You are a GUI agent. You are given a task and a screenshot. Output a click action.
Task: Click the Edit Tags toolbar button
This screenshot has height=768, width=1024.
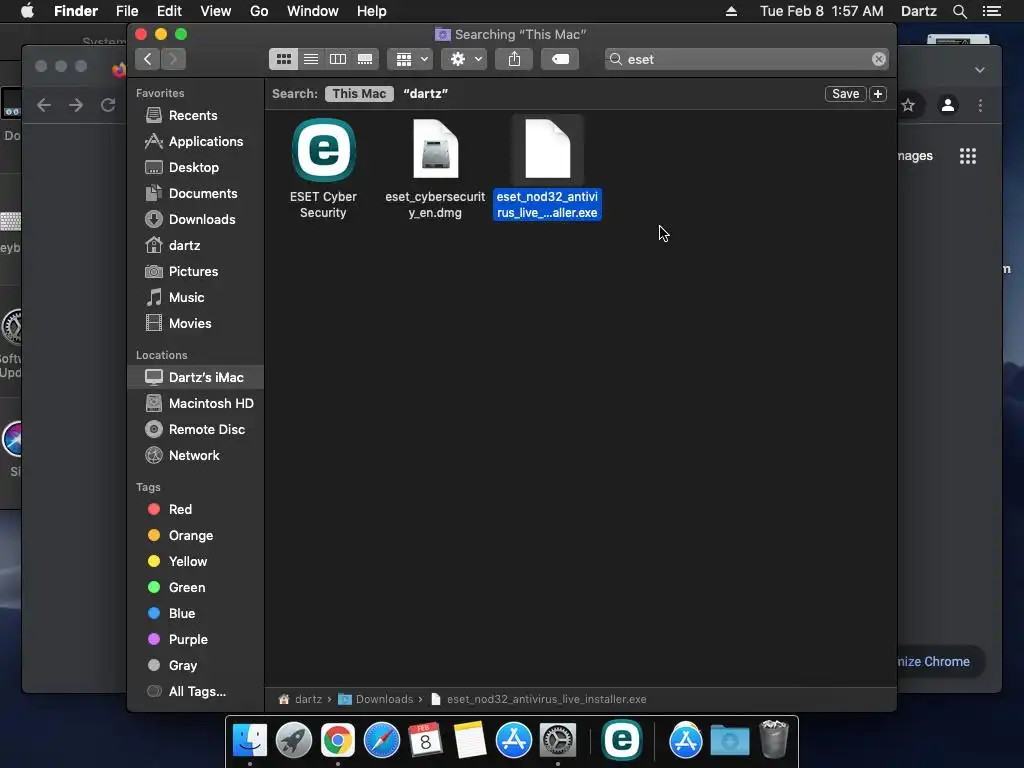tap(560, 59)
